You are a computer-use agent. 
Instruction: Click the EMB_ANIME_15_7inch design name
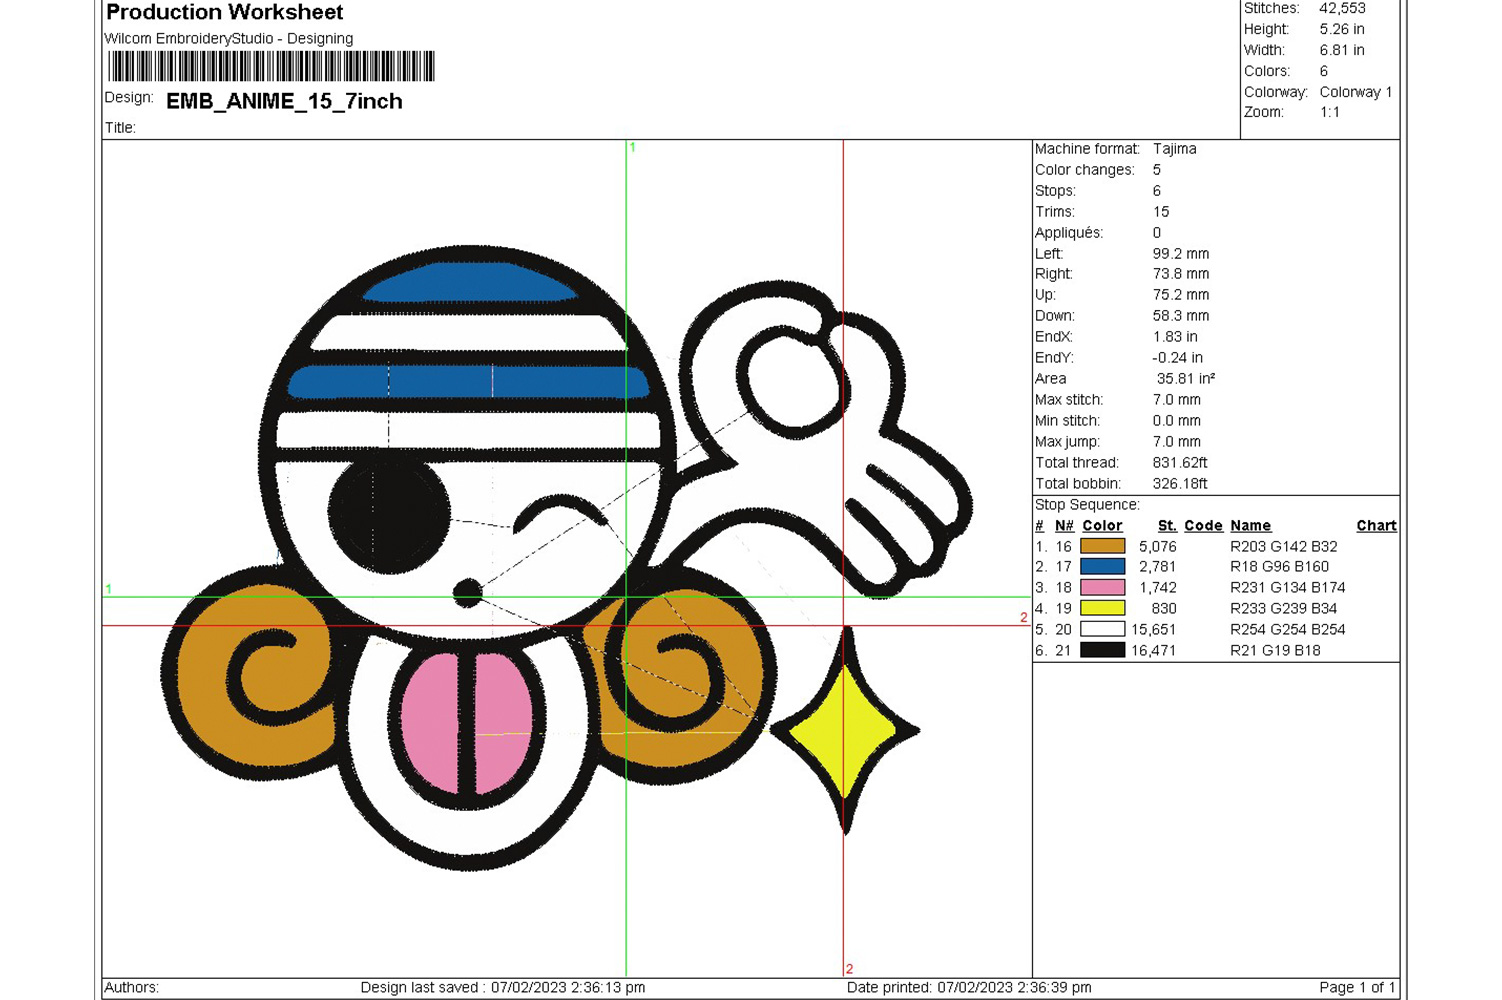[x=284, y=101]
